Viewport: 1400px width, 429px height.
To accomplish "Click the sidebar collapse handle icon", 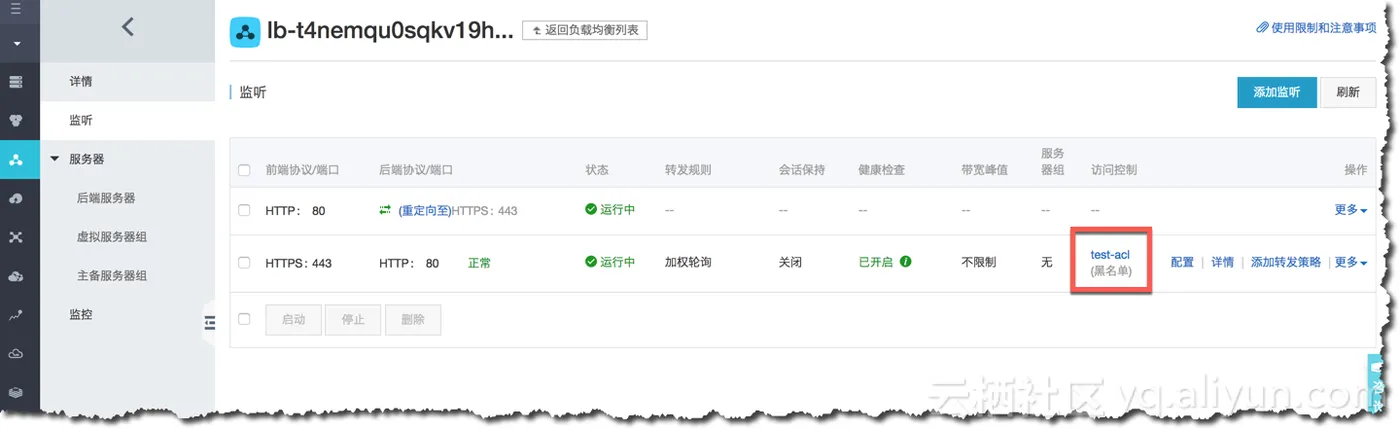I will coord(210,322).
